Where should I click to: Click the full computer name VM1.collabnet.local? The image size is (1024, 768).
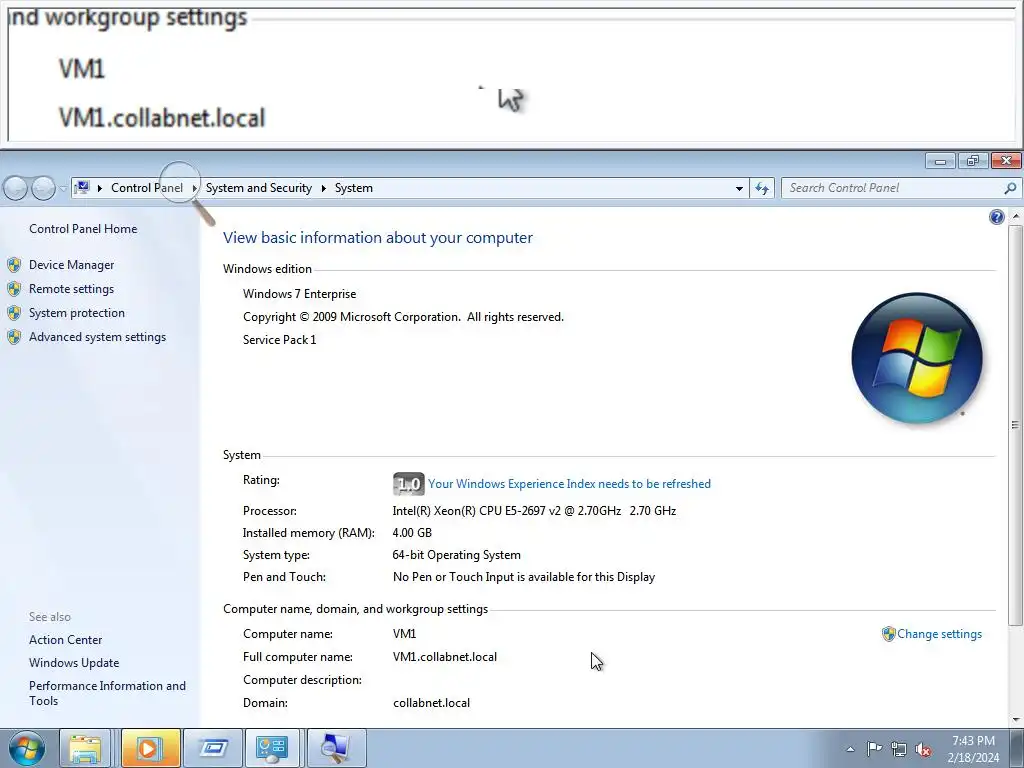pyautogui.click(x=445, y=657)
